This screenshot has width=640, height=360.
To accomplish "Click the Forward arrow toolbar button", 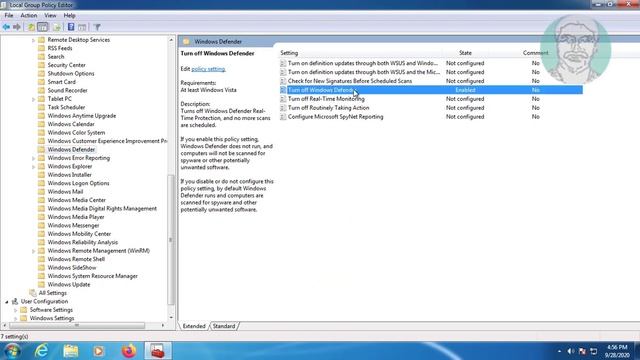I will coord(17,27).
